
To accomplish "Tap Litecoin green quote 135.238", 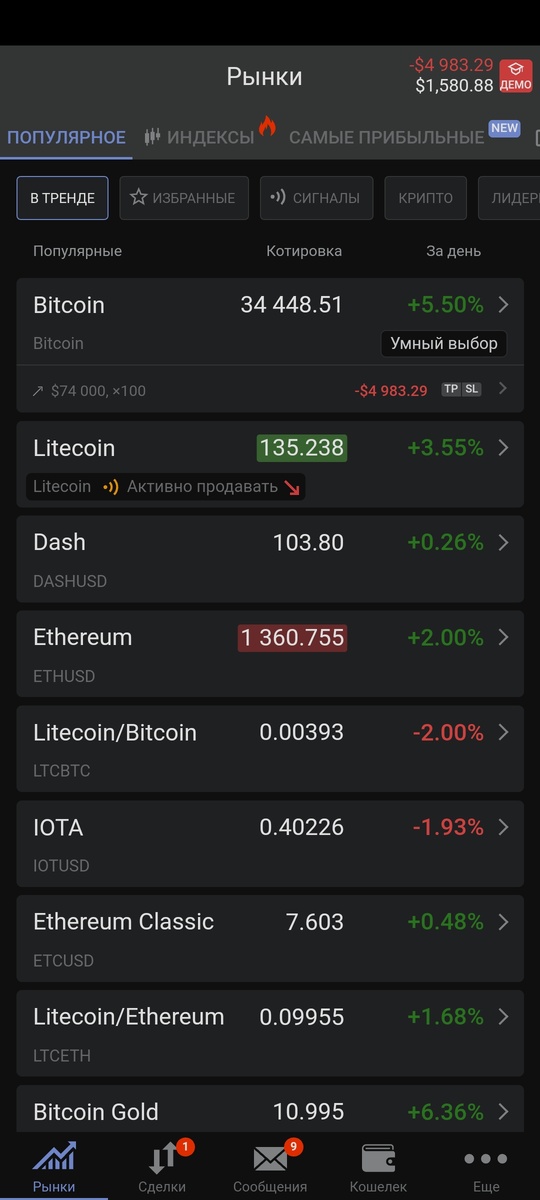I will (x=302, y=447).
